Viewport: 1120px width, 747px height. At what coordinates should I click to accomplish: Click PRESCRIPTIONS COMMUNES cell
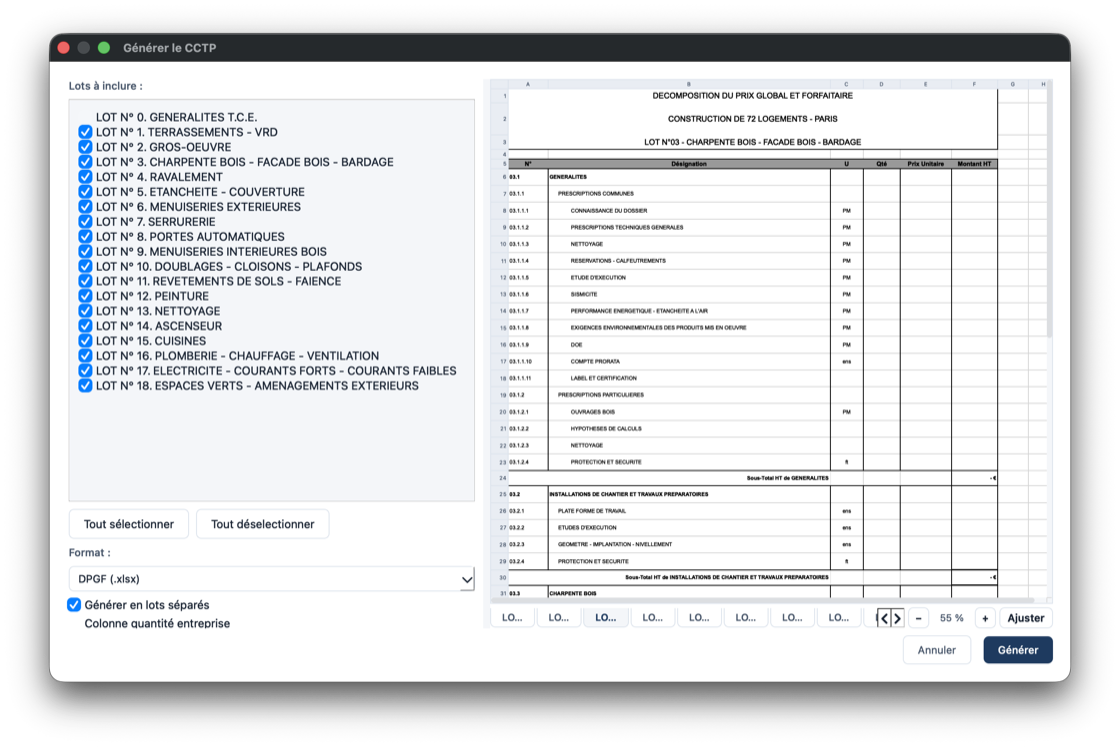(x=596, y=194)
